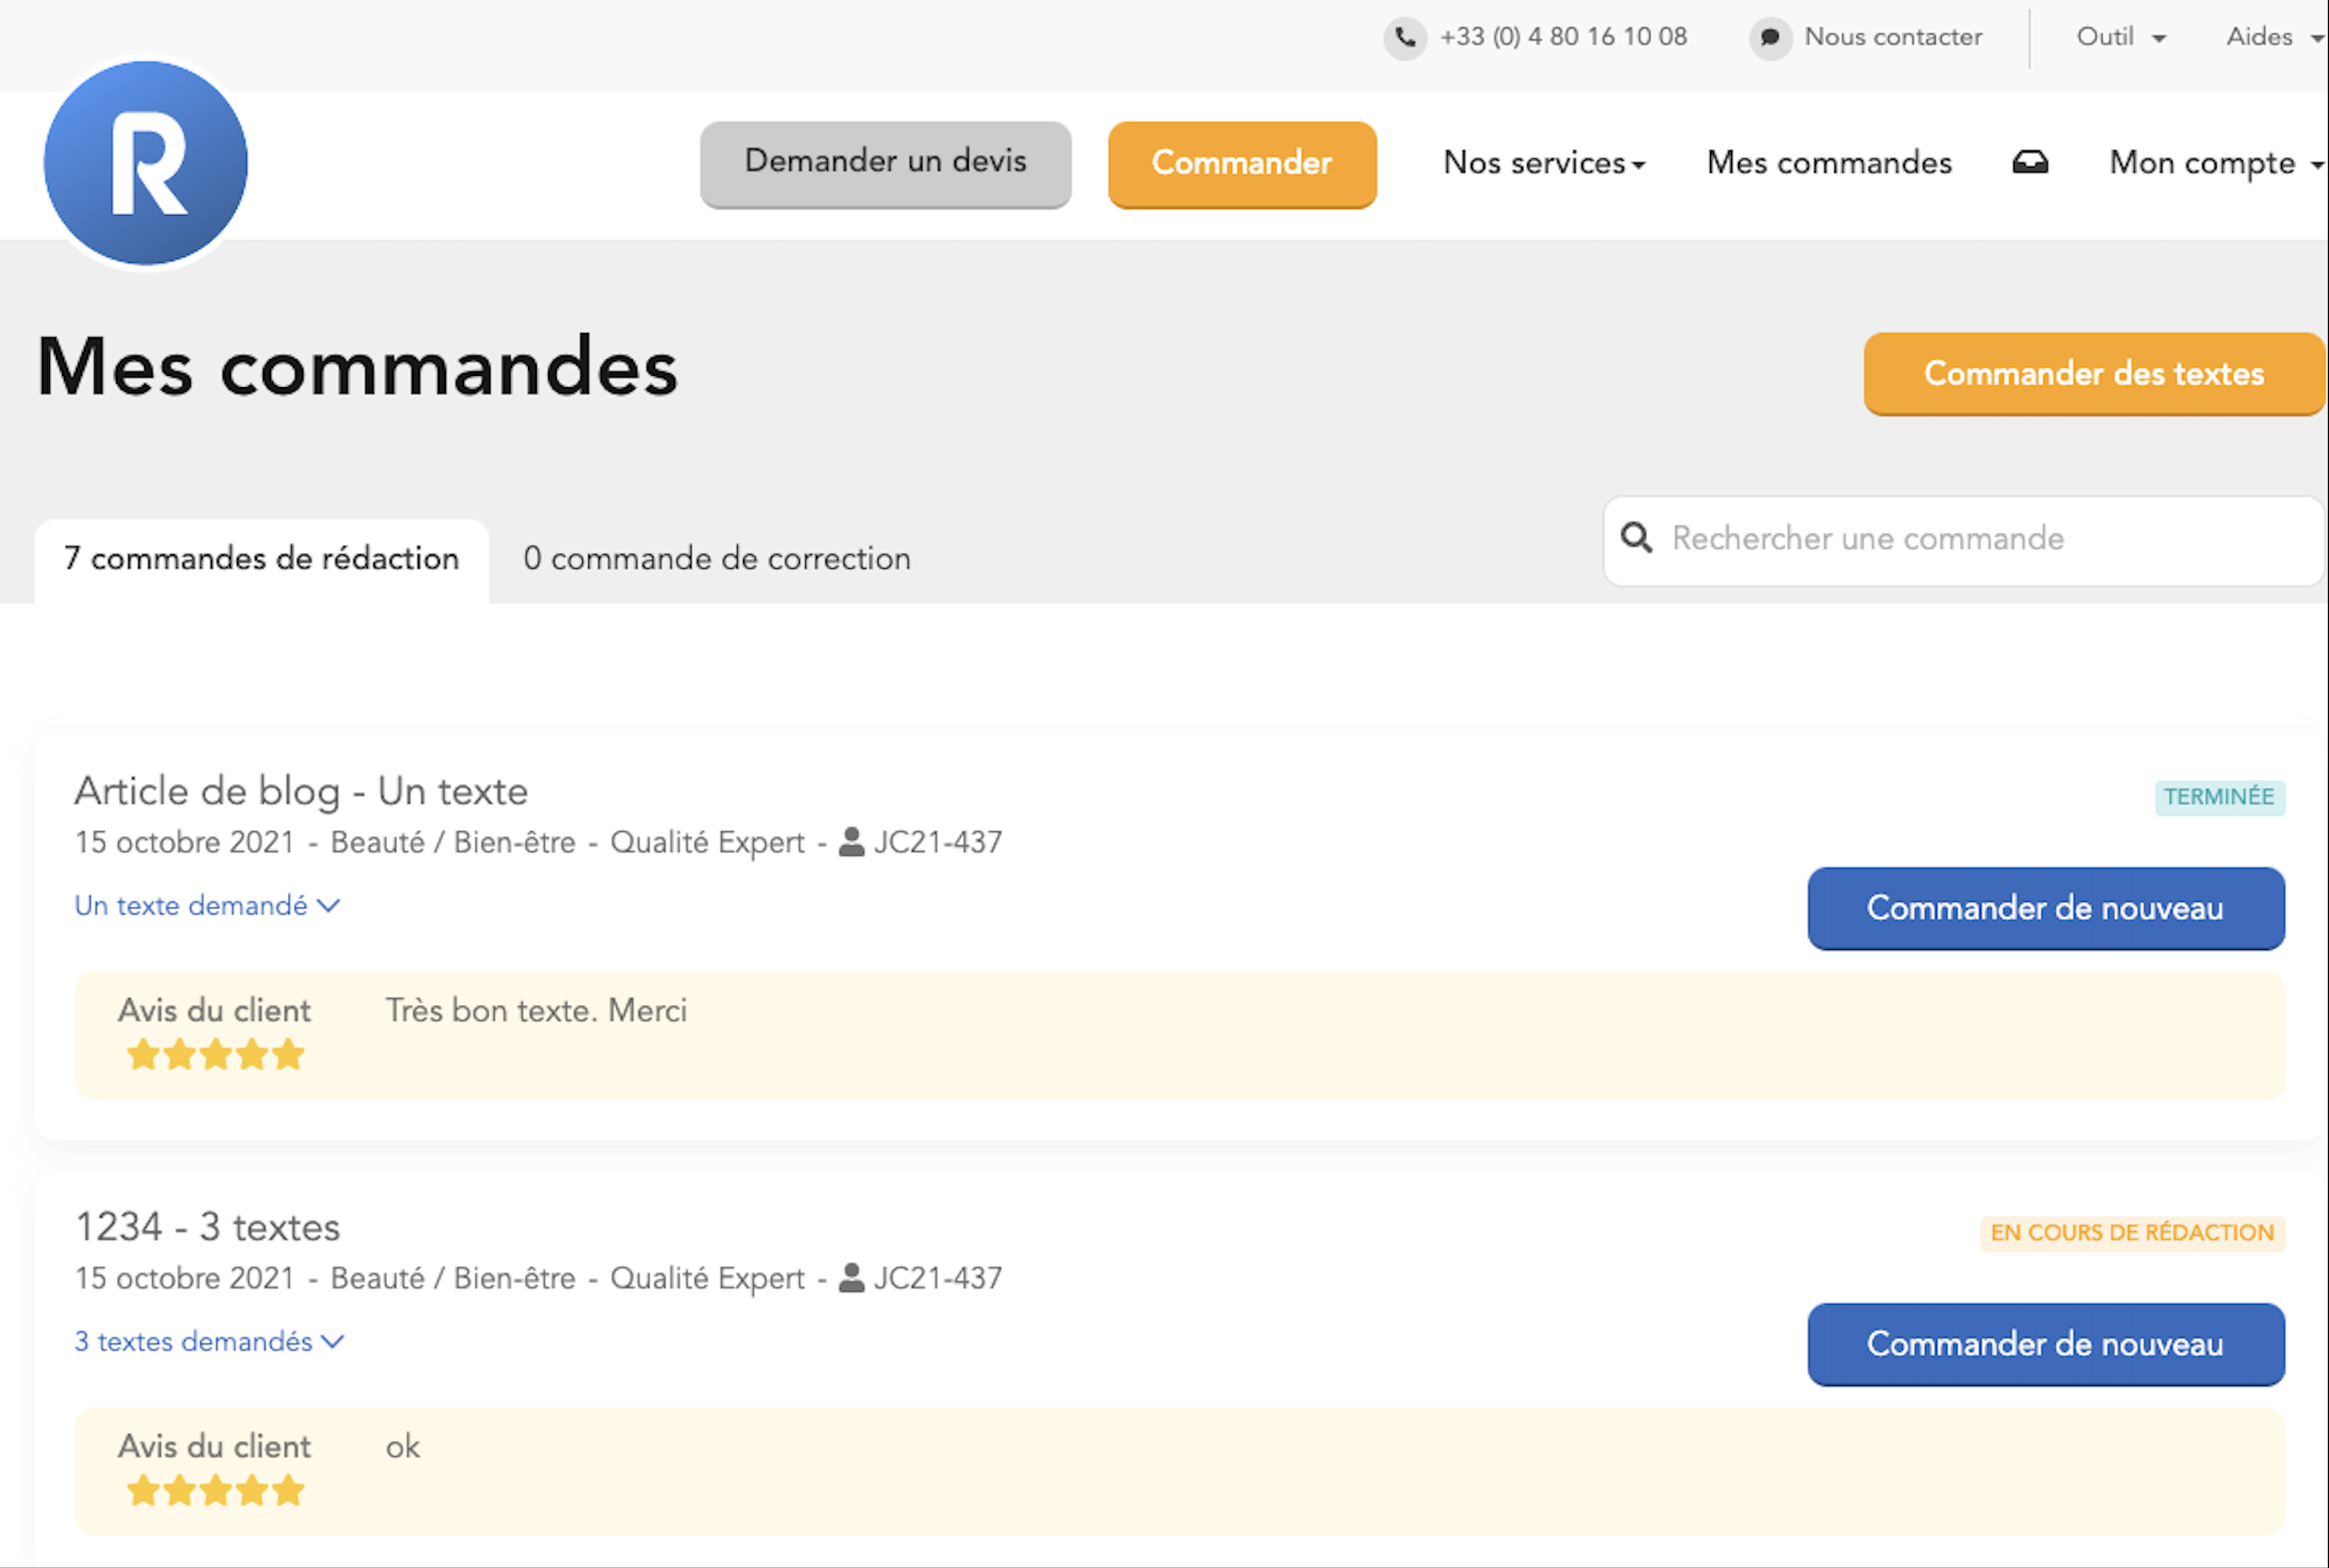Open the Mon compte dropdown
Viewport: 2329px width, 1568px height.
[2216, 163]
